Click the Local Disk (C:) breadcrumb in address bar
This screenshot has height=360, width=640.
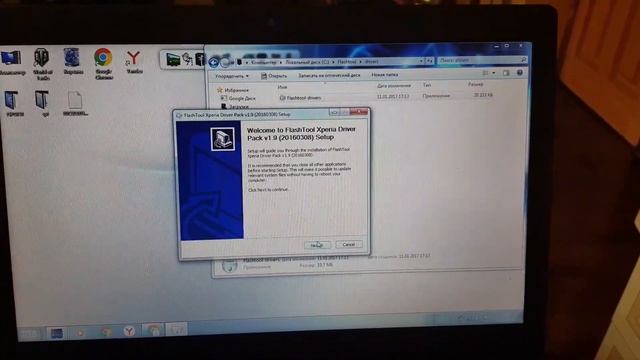tap(307, 62)
